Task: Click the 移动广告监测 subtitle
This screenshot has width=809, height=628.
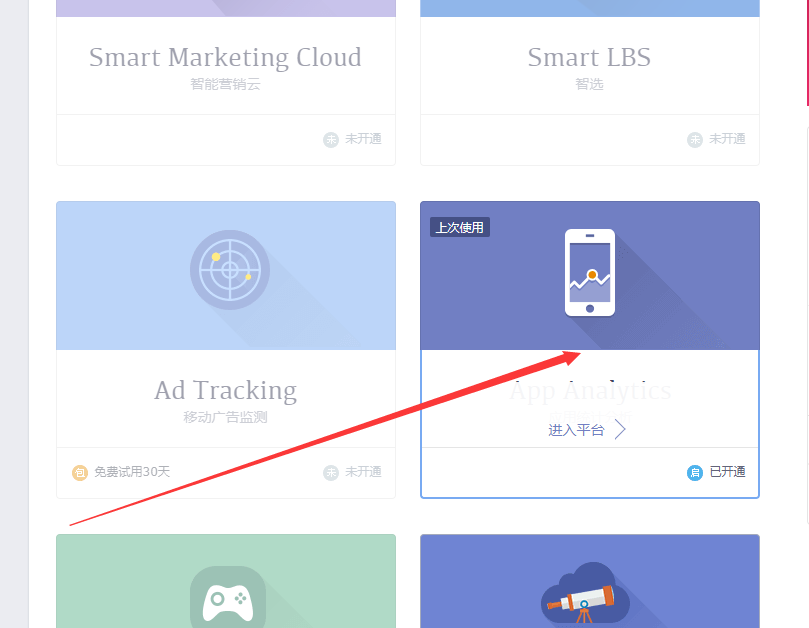Action: 225,417
